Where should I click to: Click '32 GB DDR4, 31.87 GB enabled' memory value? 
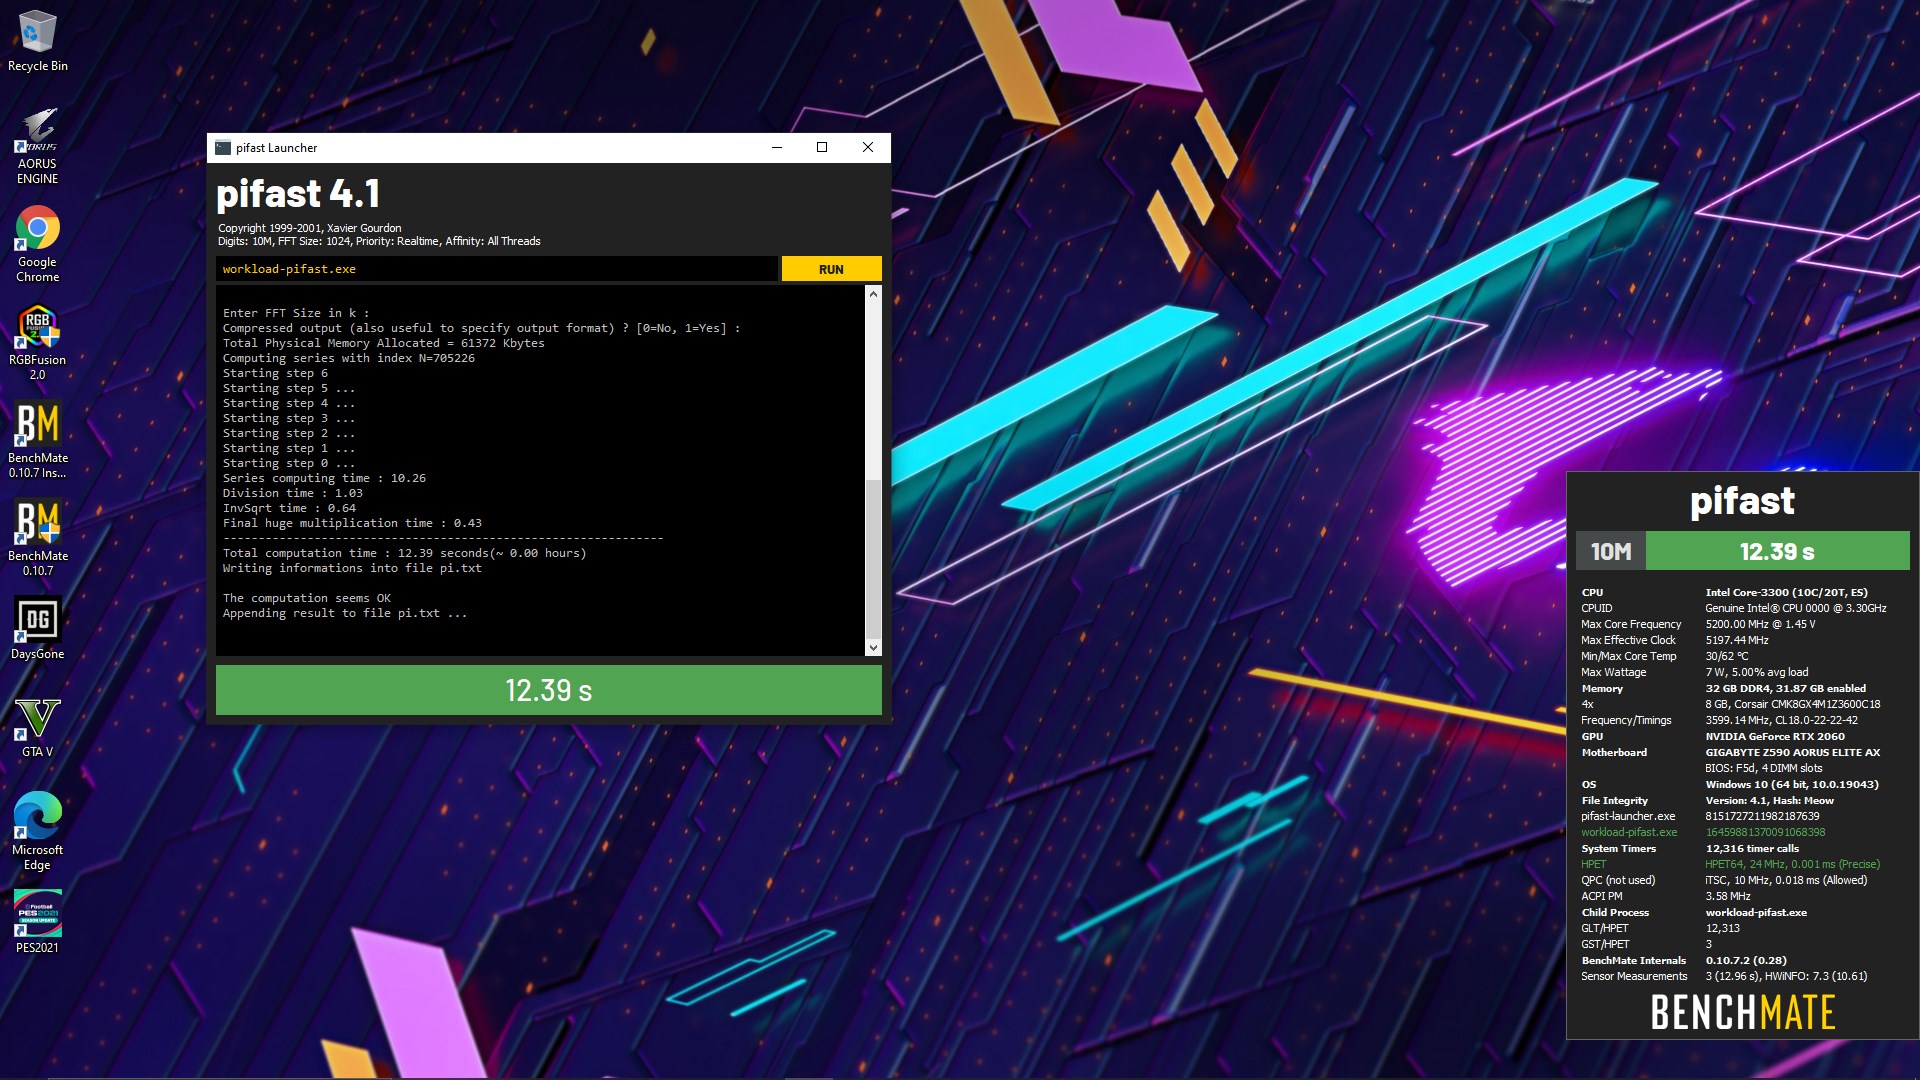pos(1785,688)
